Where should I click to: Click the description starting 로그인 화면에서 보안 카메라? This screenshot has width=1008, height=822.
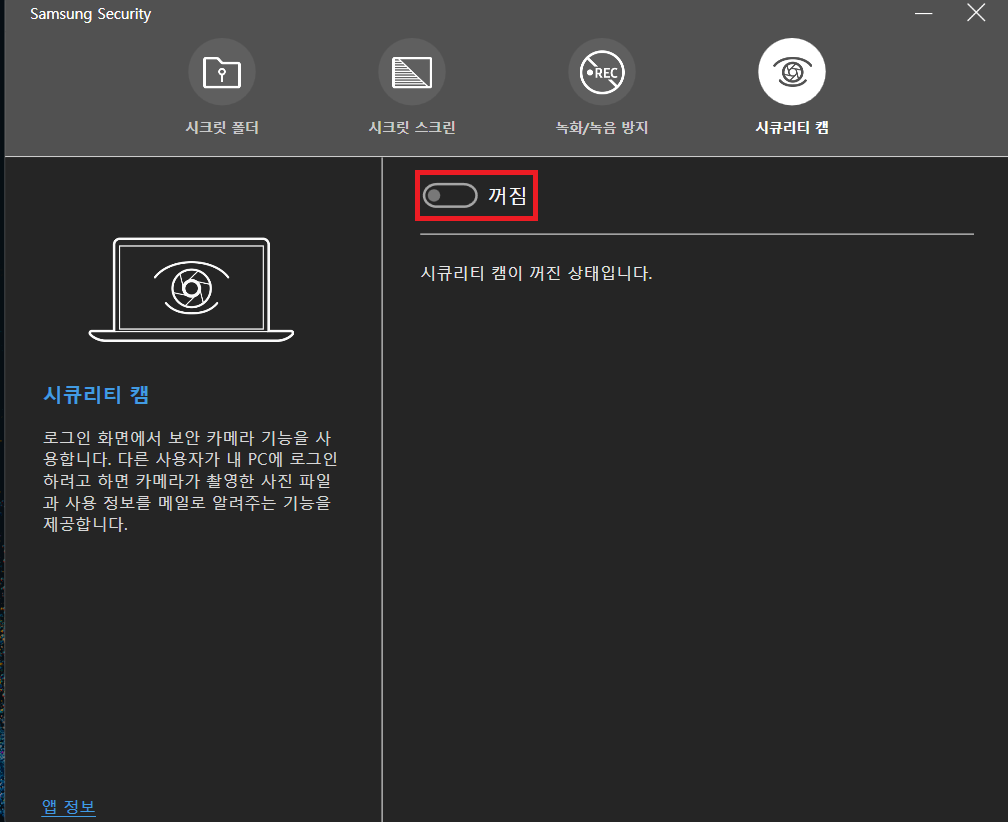point(190,481)
